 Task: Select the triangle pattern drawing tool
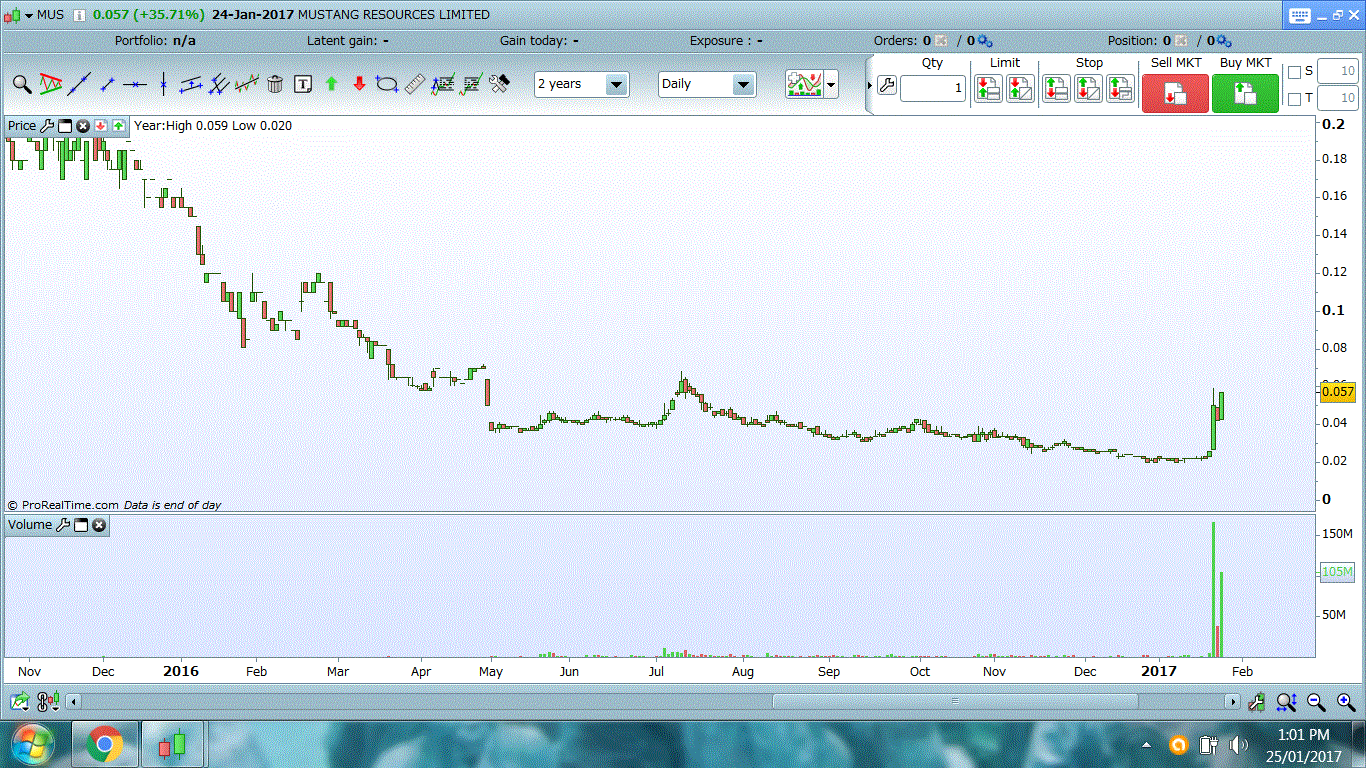click(x=50, y=84)
